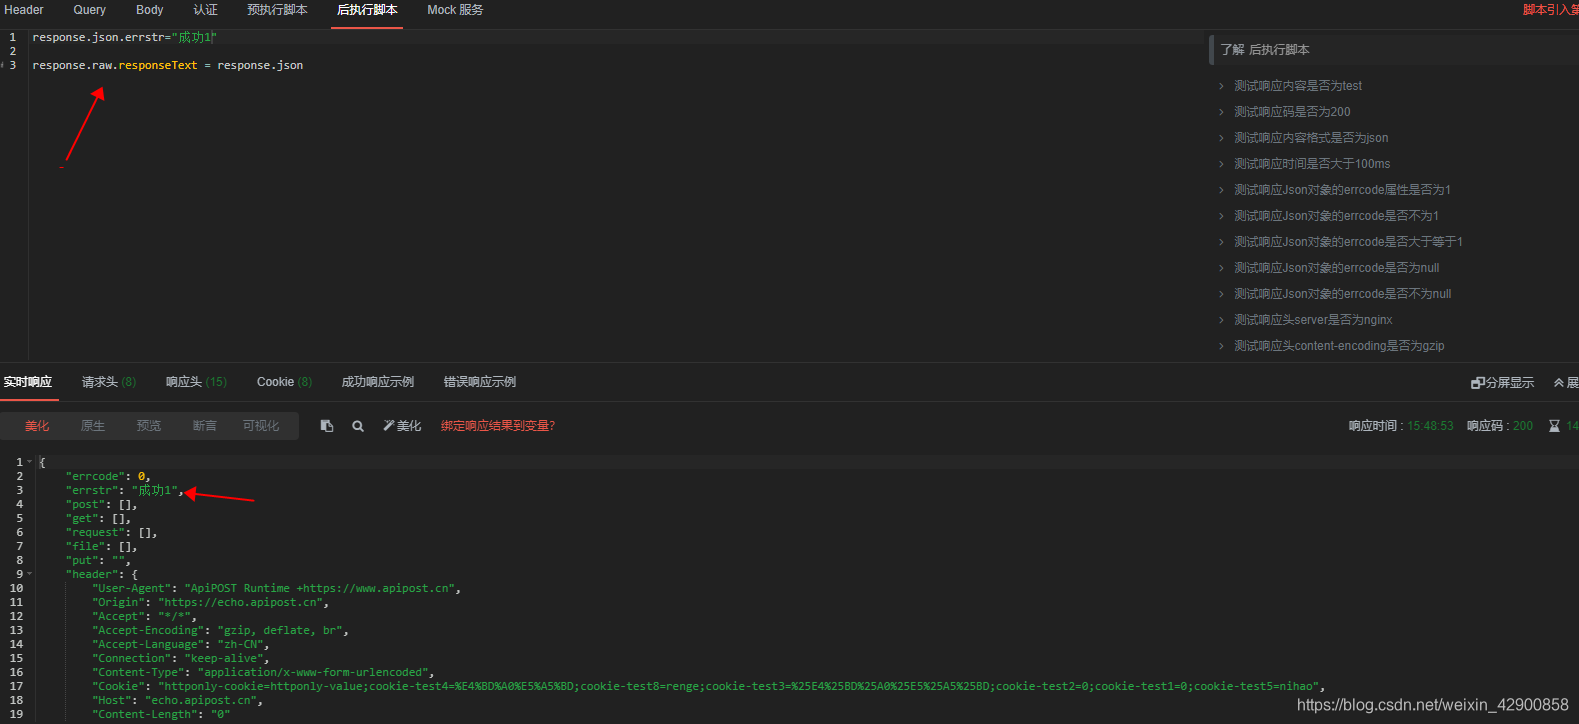This screenshot has width=1579, height=724.
Task: Go to the 认证 tab
Action: pyautogui.click(x=205, y=10)
